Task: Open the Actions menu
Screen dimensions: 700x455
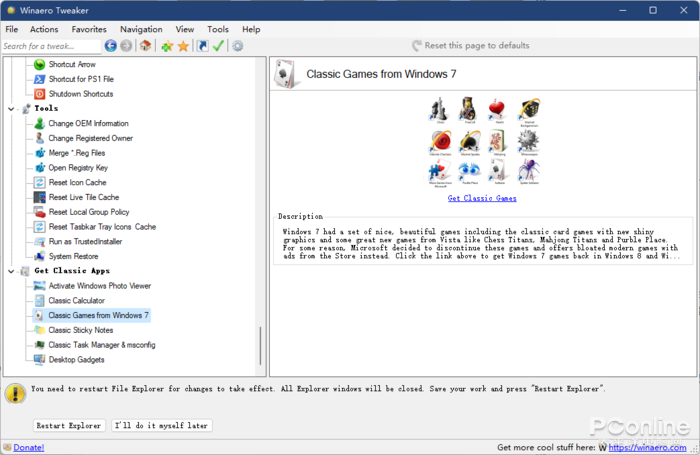Action: pyautogui.click(x=44, y=30)
